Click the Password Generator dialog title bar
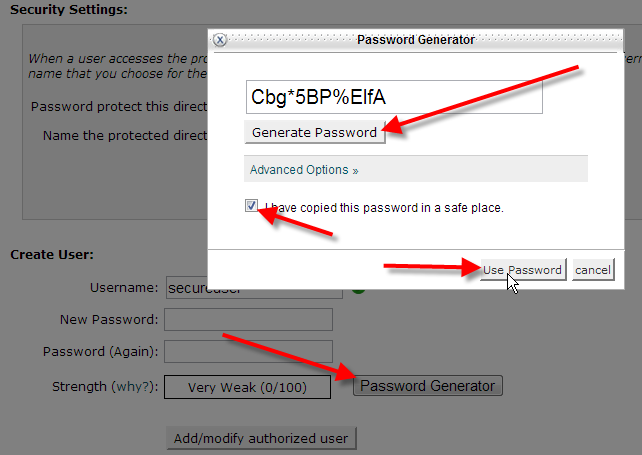This screenshot has height=455, width=642. 416,40
